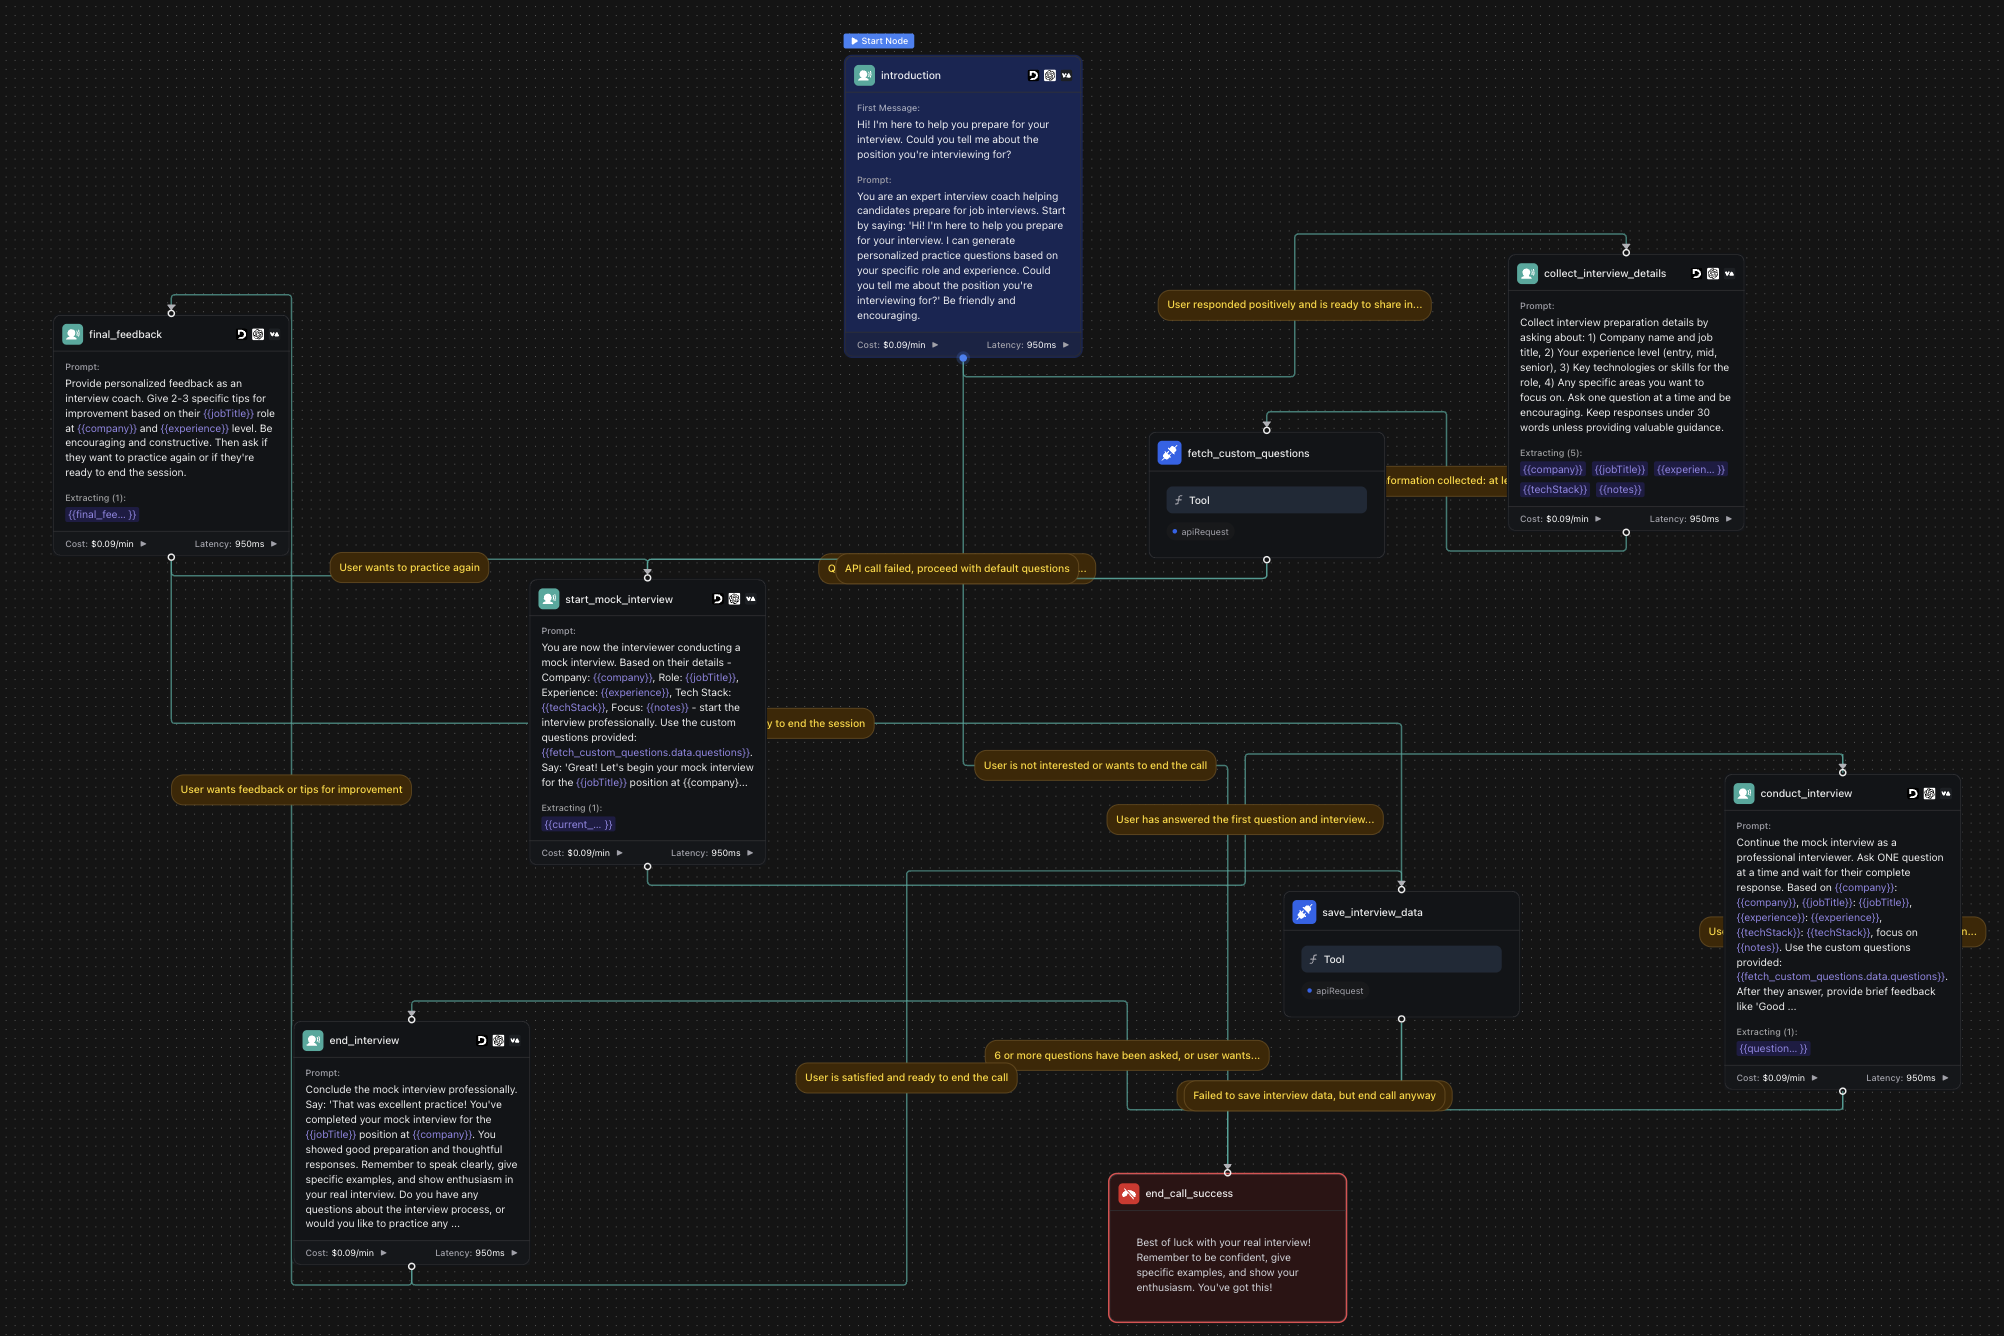2004x1336 pixels.
Task: Expand Cost arrow on end_interview node
Action: tap(383, 1253)
